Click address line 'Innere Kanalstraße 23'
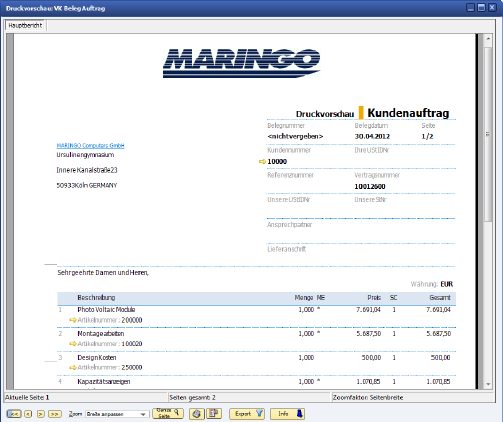This screenshot has height=422, width=503. (87, 170)
